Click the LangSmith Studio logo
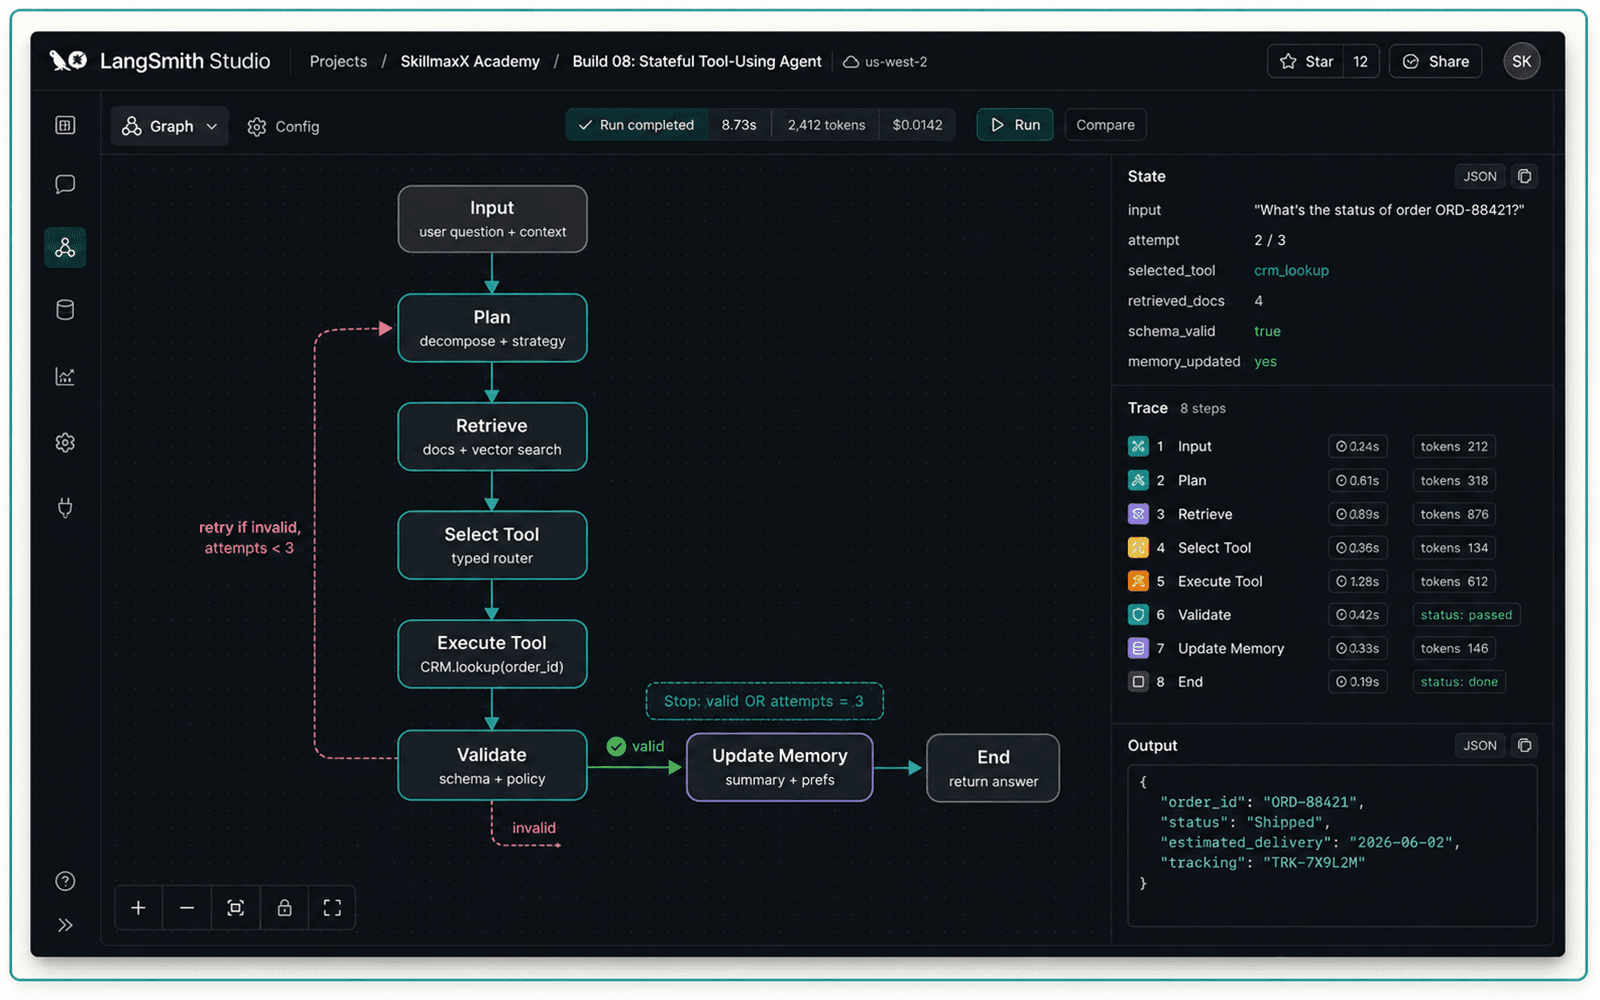This screenshot has height=1000, width=1600. pyautogui.click(x=160, y=61)
